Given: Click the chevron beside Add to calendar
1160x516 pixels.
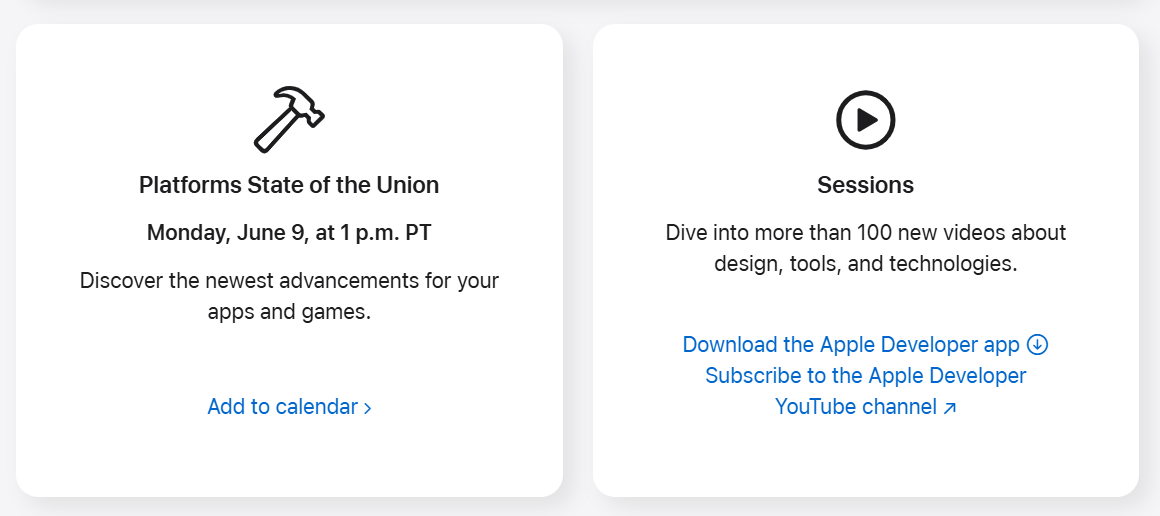Looking at the screenshot, I should click(368, 408).
